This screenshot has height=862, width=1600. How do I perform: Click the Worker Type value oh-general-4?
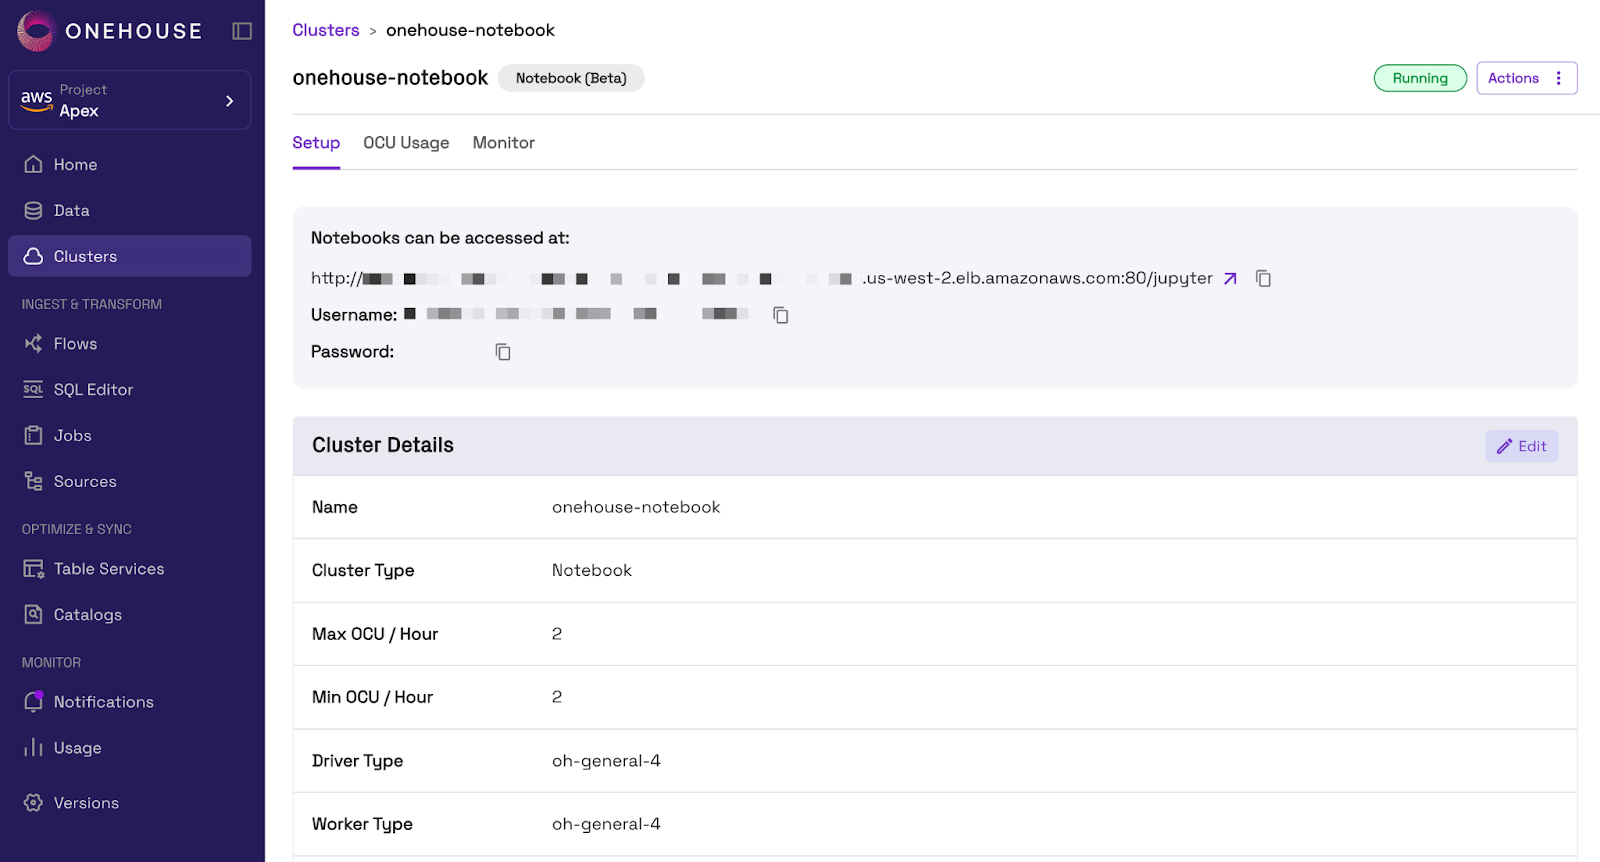[606, 824]
